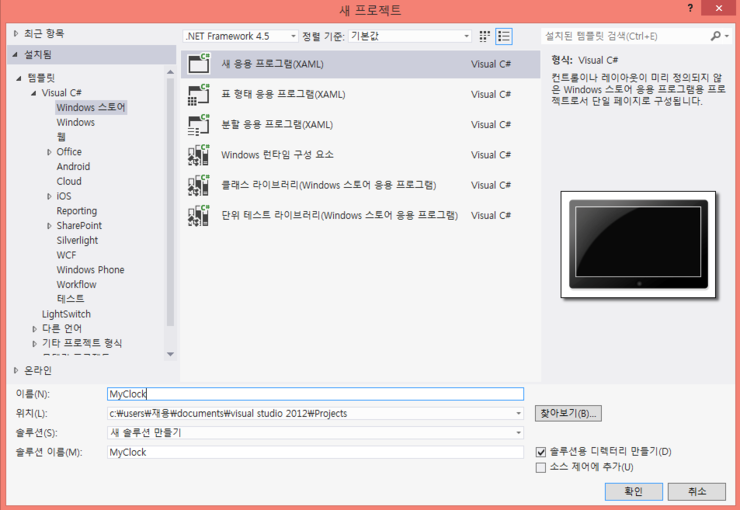Open the help question mark button
Image resolution: width=740 pixels, height=510 pixels.
click(690, 8)
